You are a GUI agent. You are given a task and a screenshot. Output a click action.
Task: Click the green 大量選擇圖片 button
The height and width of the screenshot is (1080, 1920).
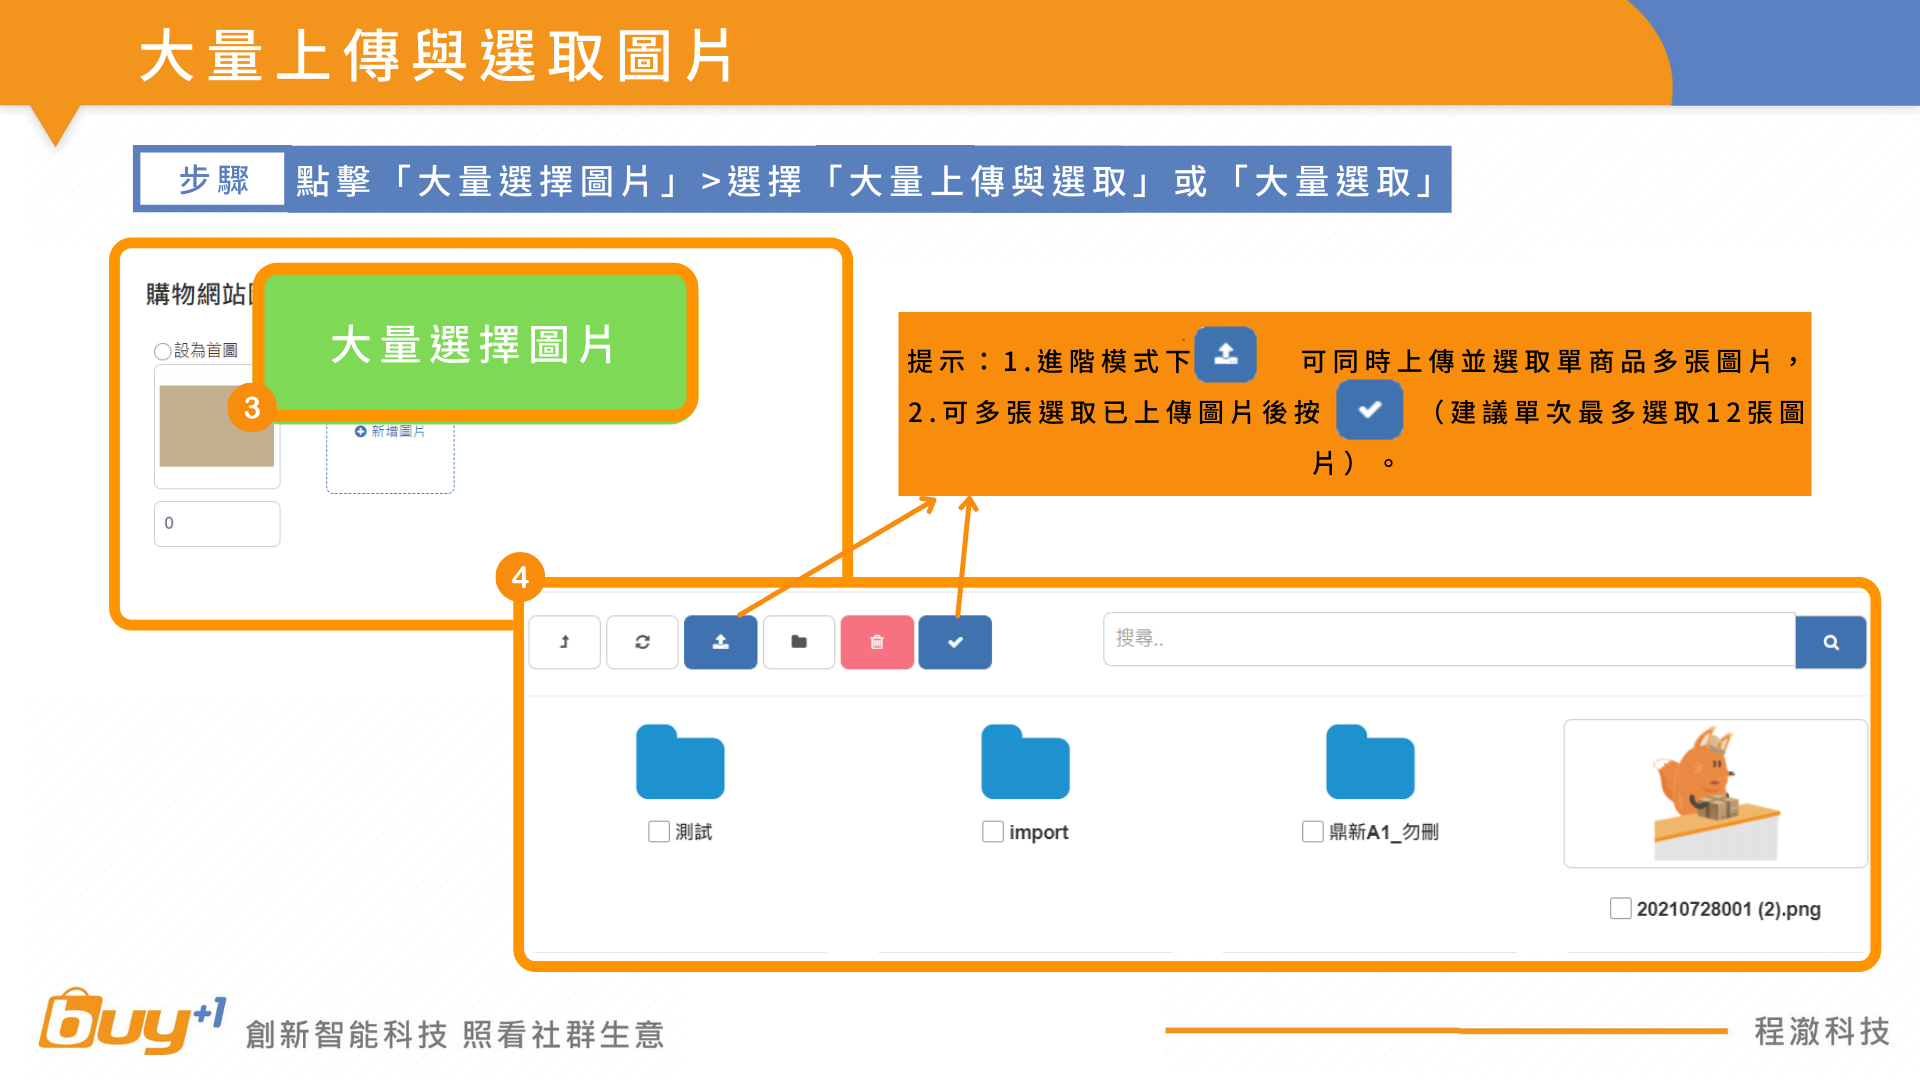pyautogui.click(x=474, y=345)
